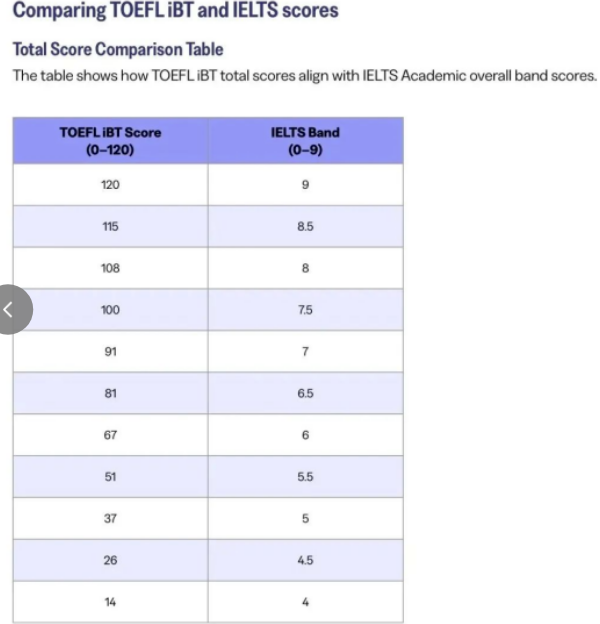Click the 'Comparing TOEFL iBT and IELTS scores' heading
Image resolution: width=600 pixels, height=624 pixels.
(175, 12)
